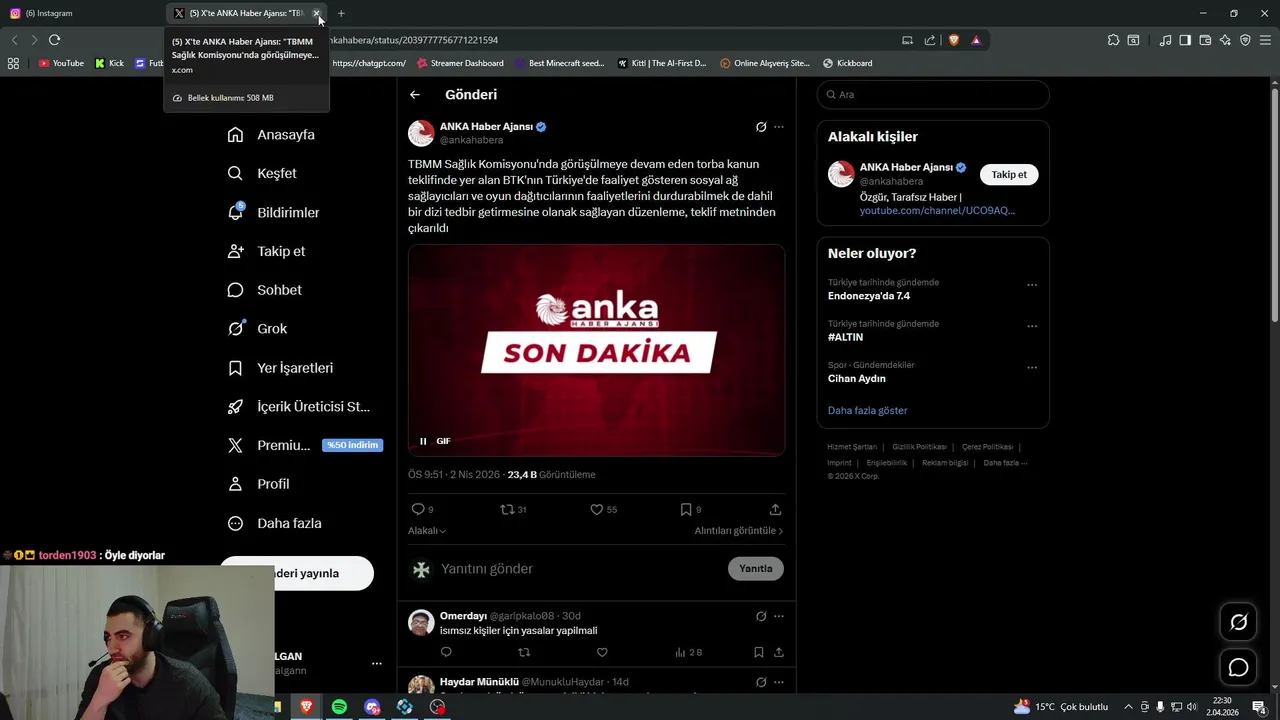Bookmark Omerdayı's reply

[759, 652]
